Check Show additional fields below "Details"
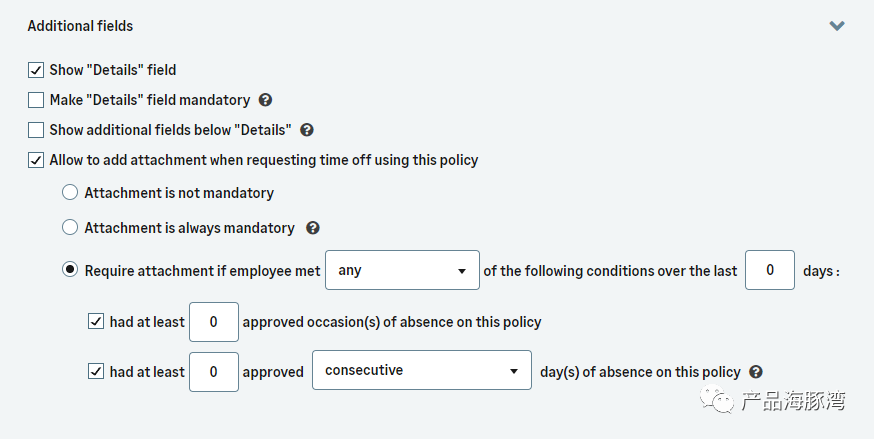The width and height of the screenshot is (874, 439). point(36,130)
